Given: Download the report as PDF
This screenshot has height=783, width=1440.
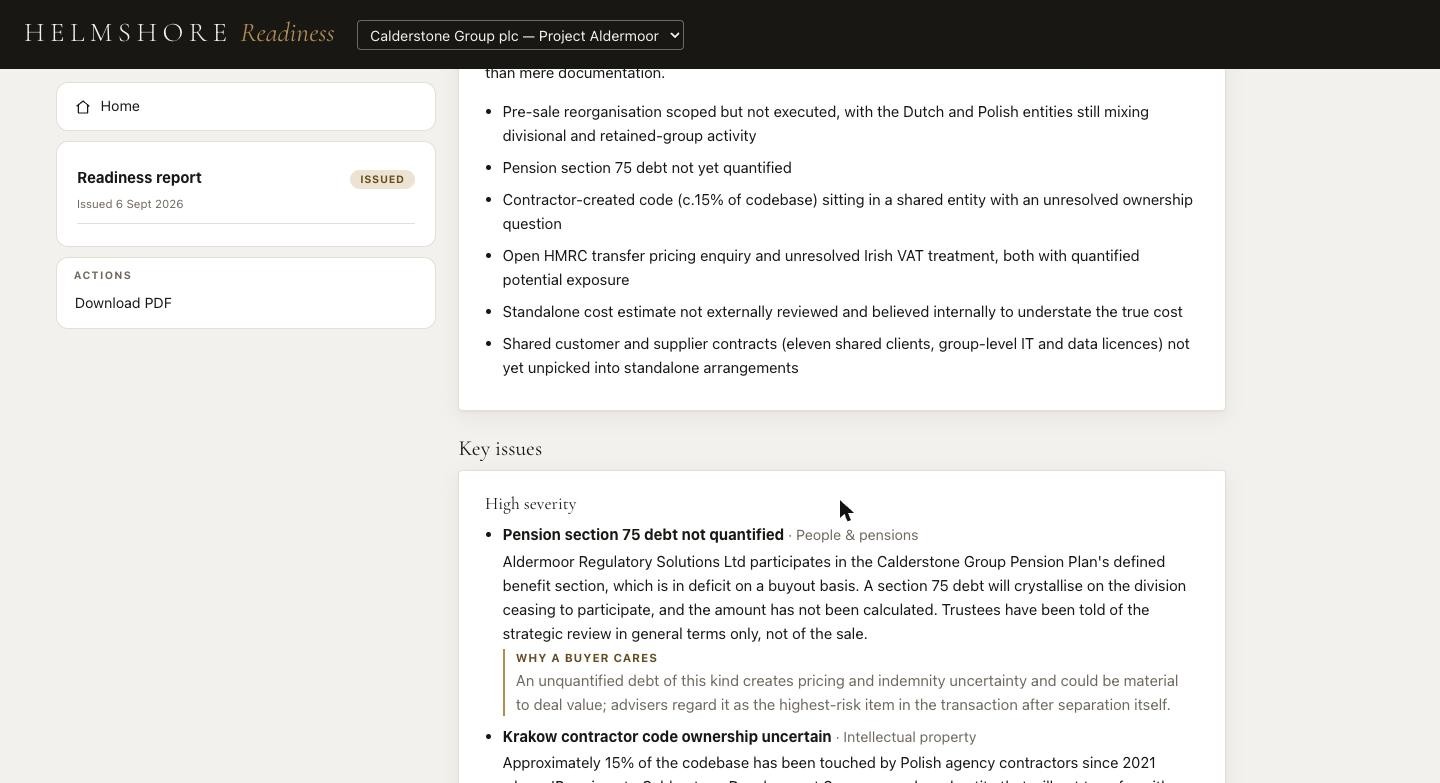Looking at the screenshot, I should click(123, 303).
